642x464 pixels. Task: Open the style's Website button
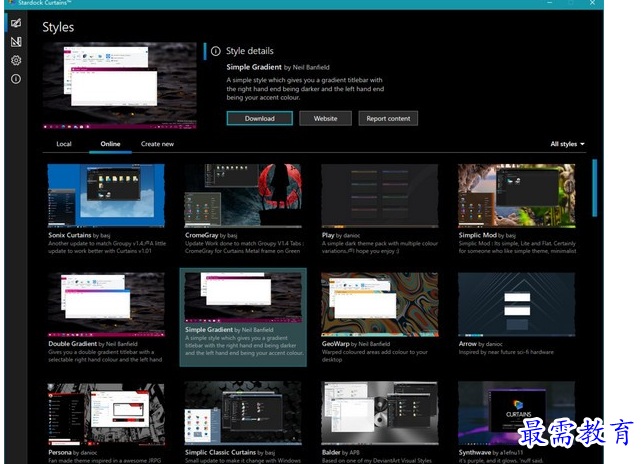326,118
